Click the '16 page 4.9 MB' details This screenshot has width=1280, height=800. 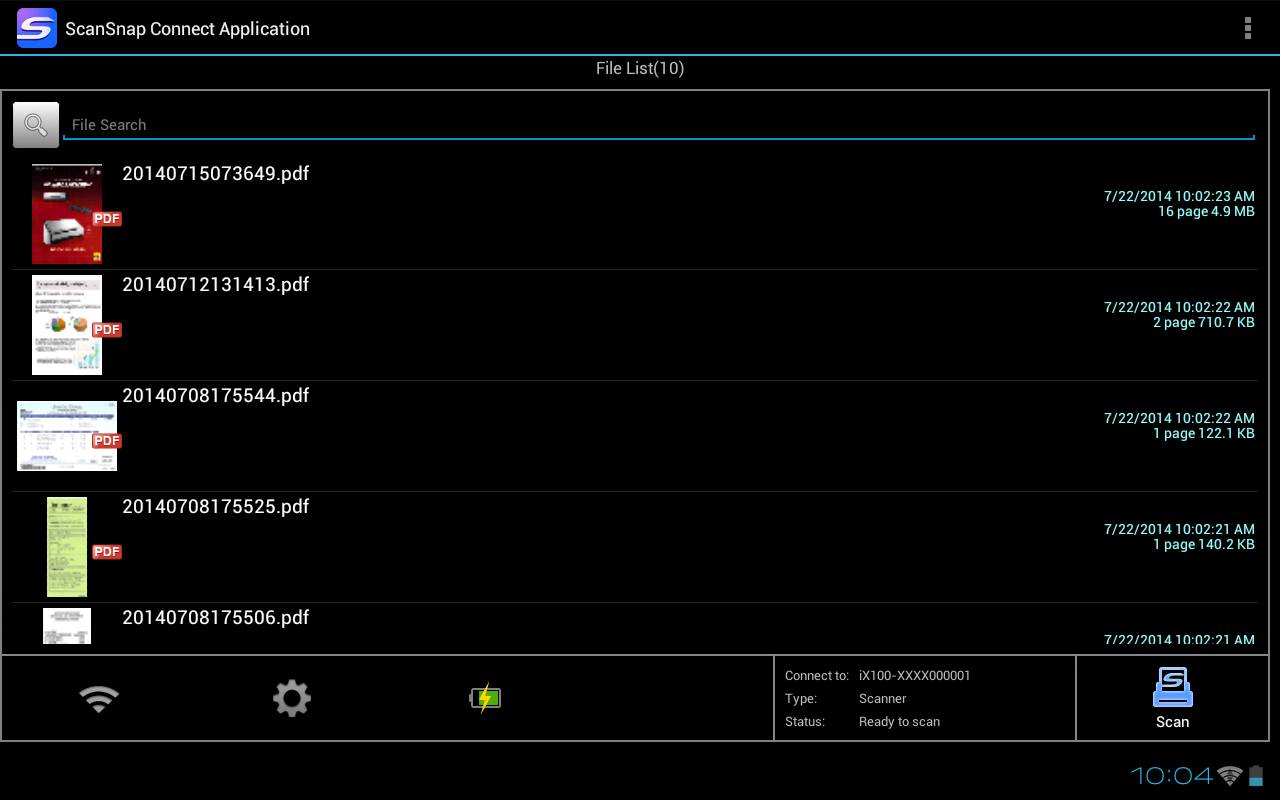coord(1206,212)
